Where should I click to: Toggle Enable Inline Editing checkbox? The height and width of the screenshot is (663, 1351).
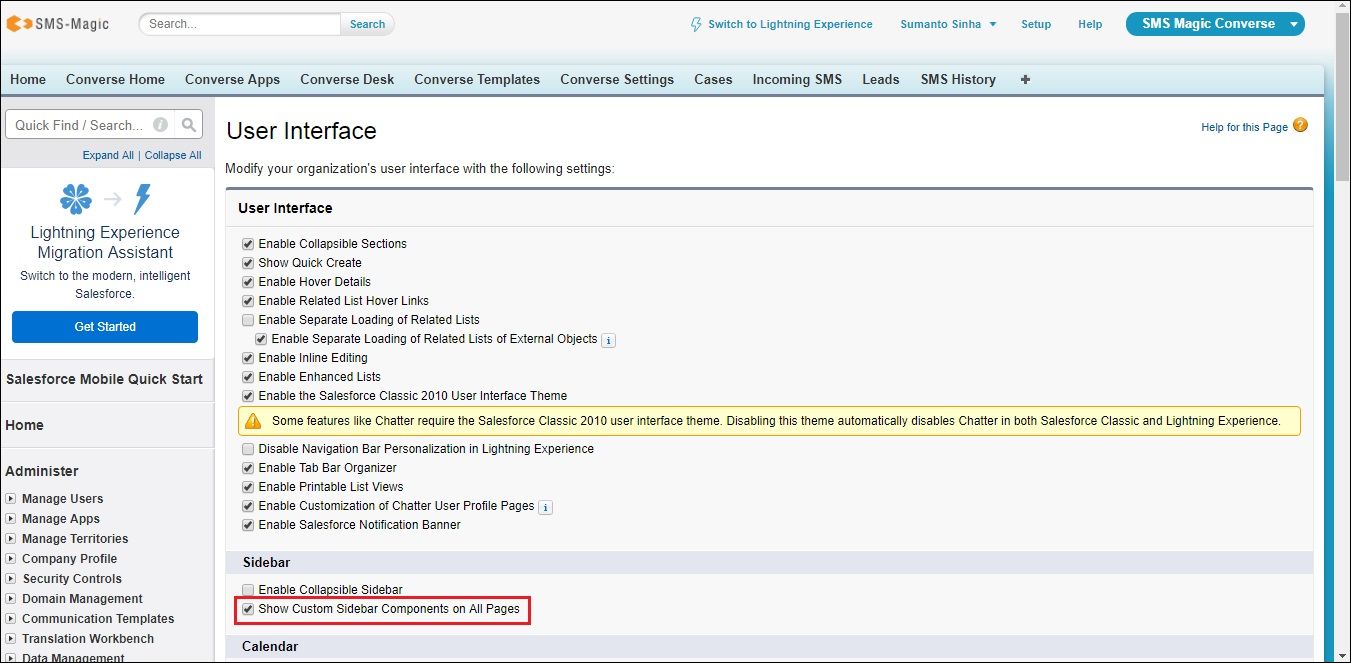click(x=248, y=358)
